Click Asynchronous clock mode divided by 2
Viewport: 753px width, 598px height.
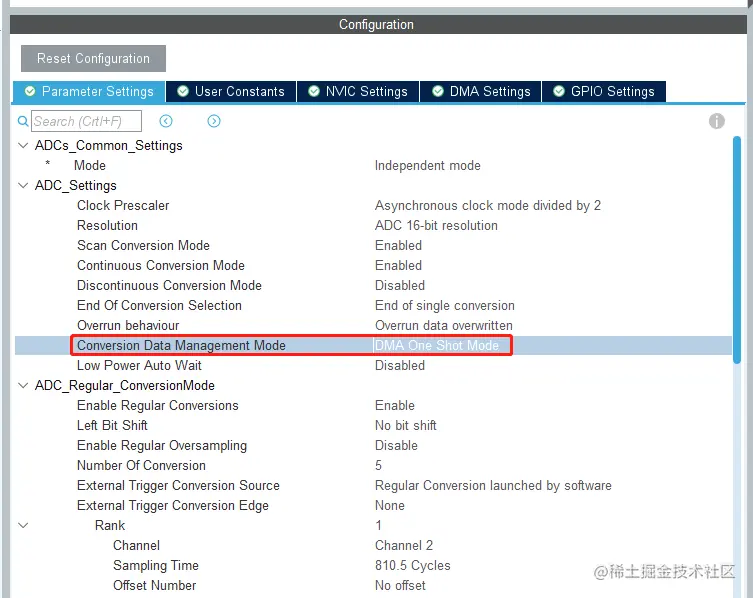pos(487,206)
